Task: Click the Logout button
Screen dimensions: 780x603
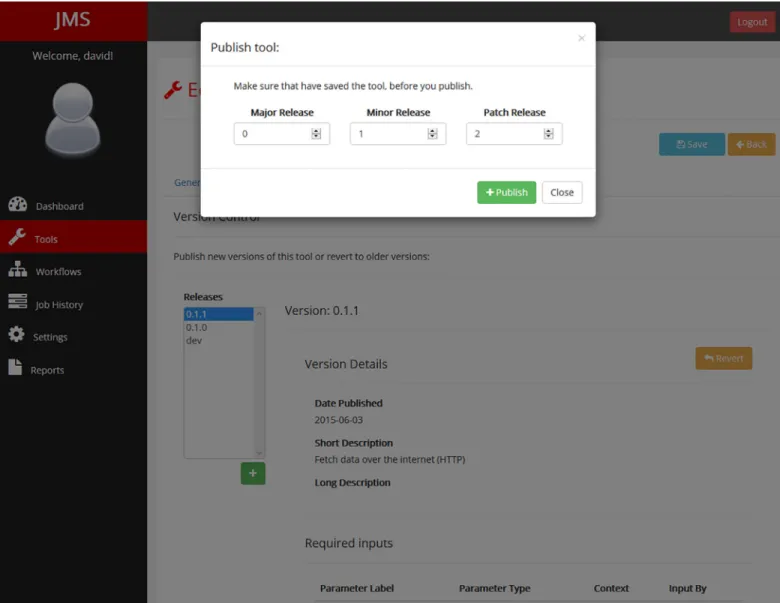Action: click(x=752, y=22)
